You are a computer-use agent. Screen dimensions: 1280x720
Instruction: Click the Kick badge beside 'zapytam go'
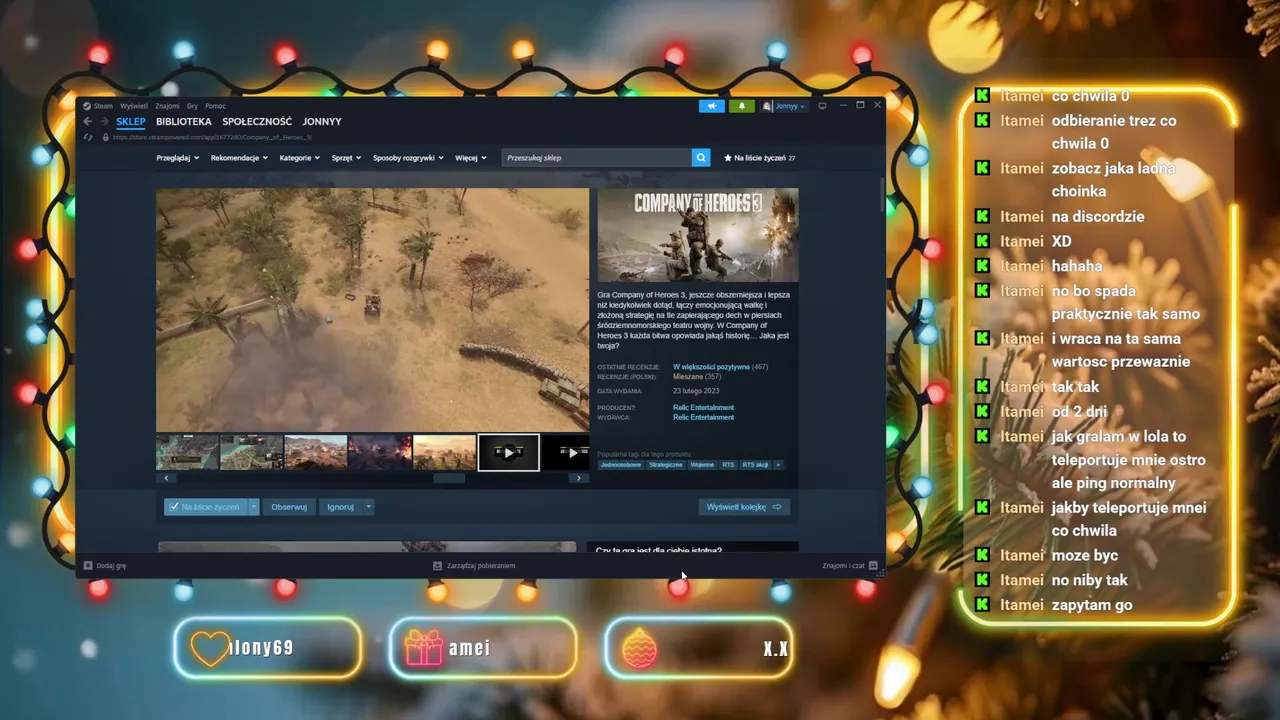[x=983, y=605]
